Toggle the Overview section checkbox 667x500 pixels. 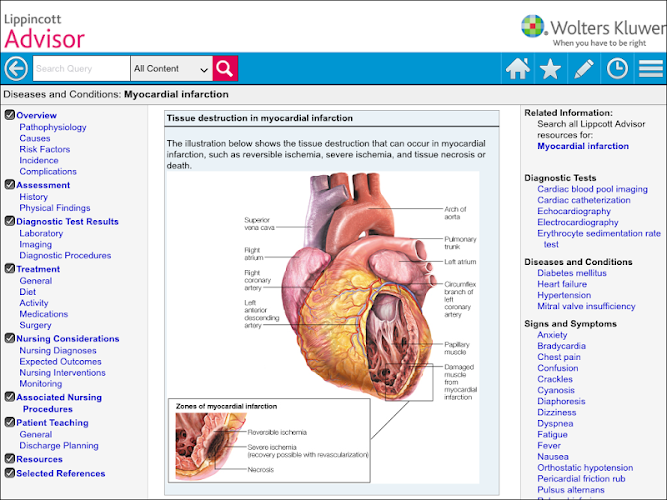[10, 115]
